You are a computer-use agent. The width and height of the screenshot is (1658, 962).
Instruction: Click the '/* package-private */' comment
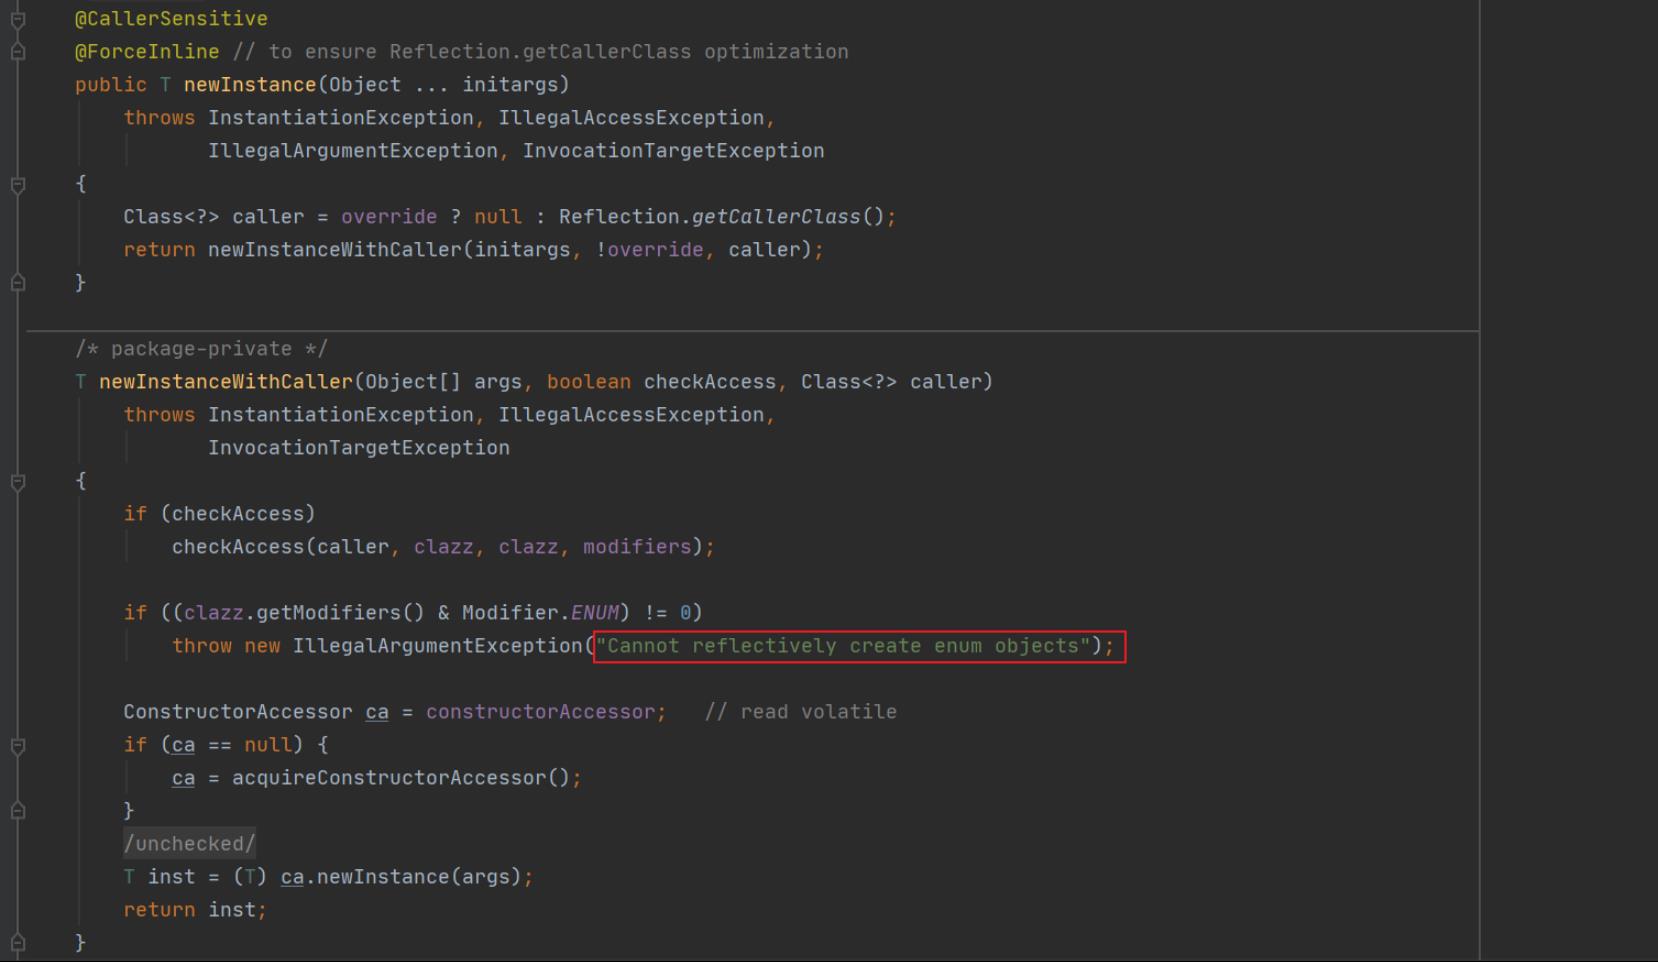pyautogui.click(x=201, y=349)
